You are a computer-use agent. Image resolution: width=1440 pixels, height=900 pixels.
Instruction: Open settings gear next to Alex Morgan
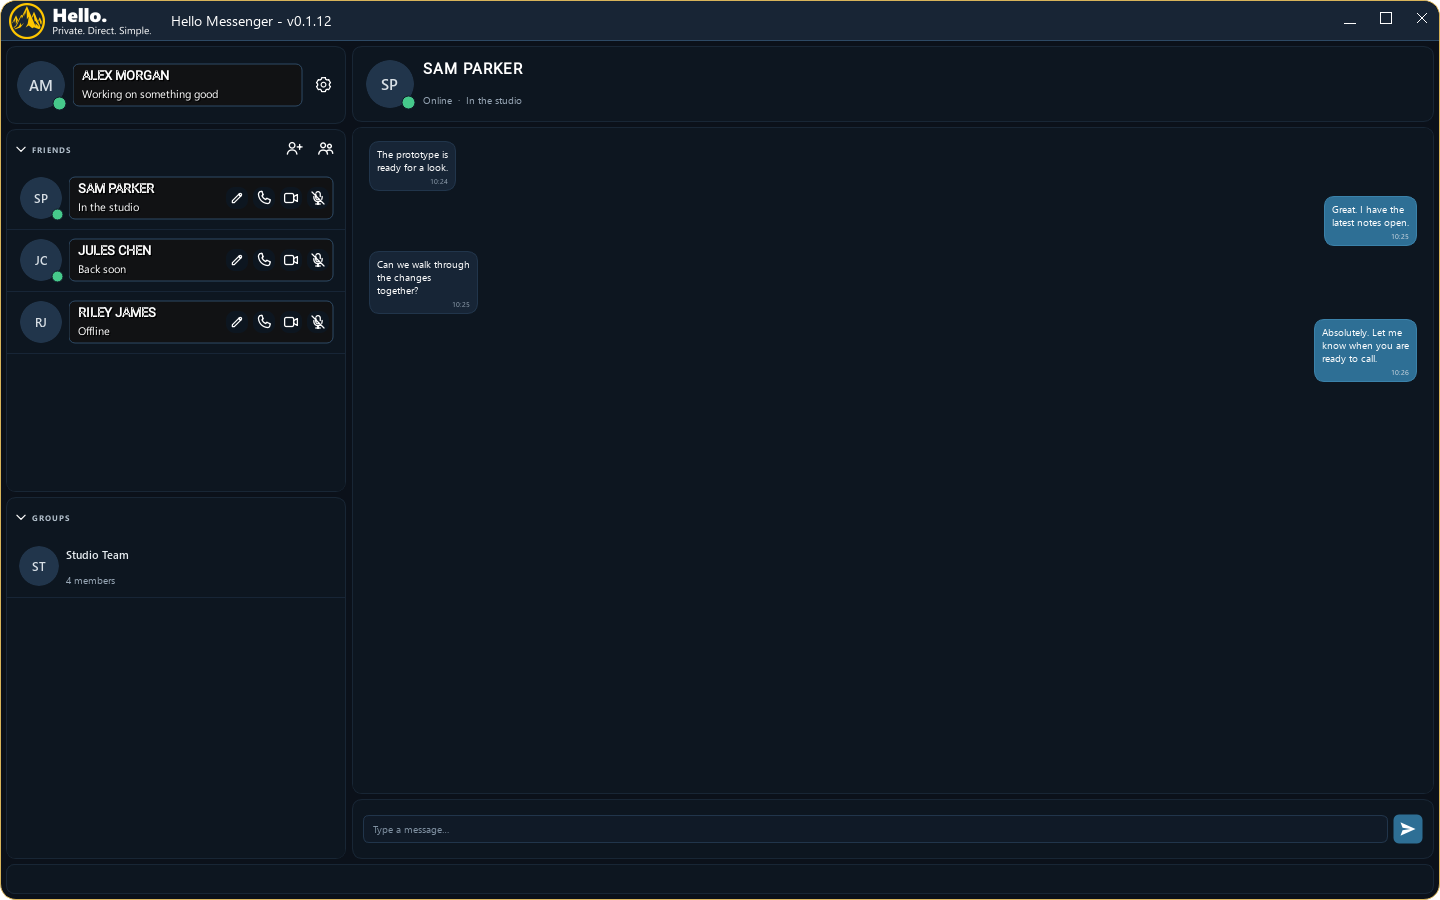(x=323, y=85)
